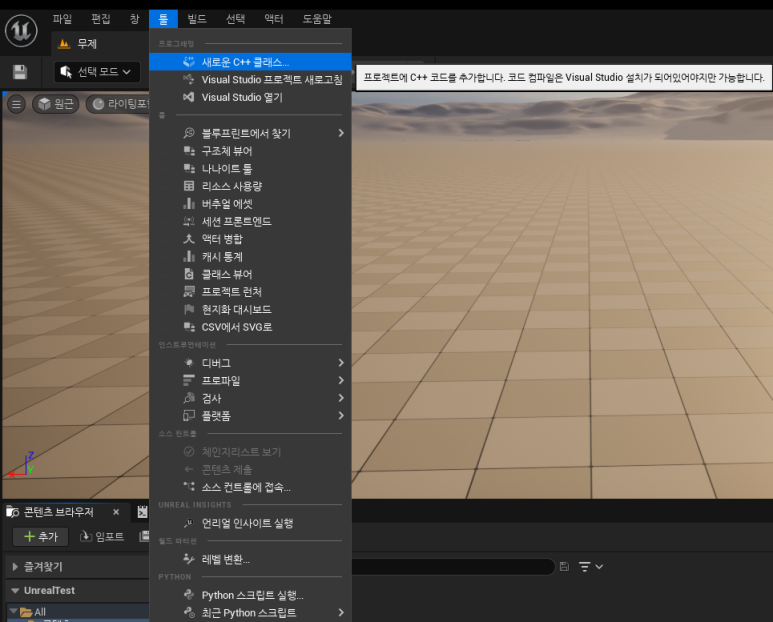
Task: Expand the 디버그 submenu arrow
Action: point(341,363)
